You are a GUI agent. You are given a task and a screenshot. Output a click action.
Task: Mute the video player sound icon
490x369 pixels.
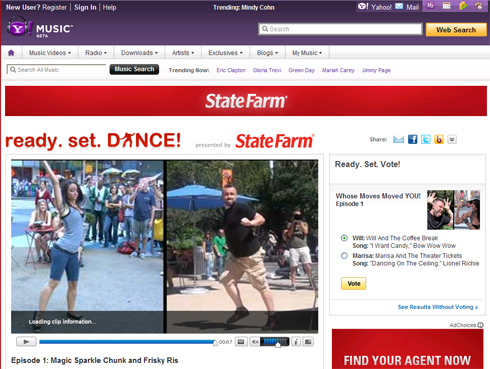(255, 342)
